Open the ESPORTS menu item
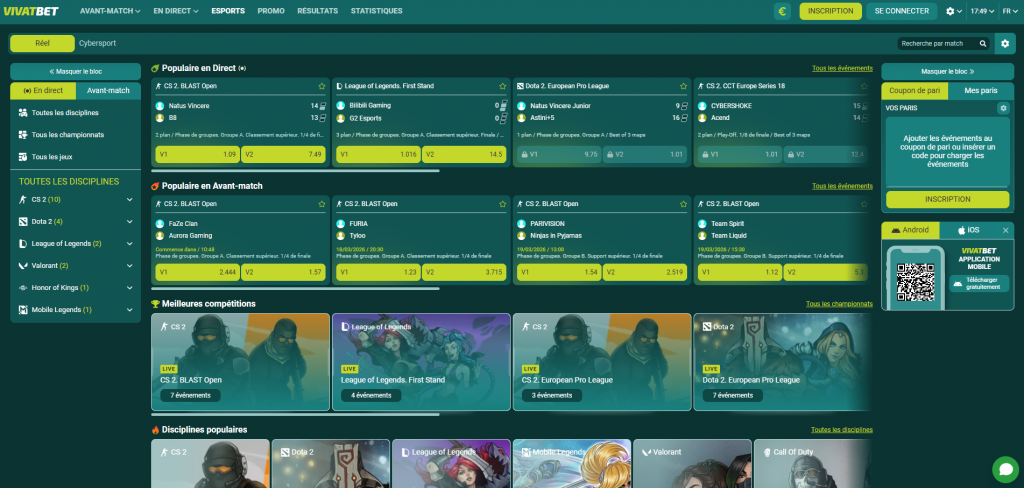This screenshot has height=488, width=1024. [x=228, y=11]
